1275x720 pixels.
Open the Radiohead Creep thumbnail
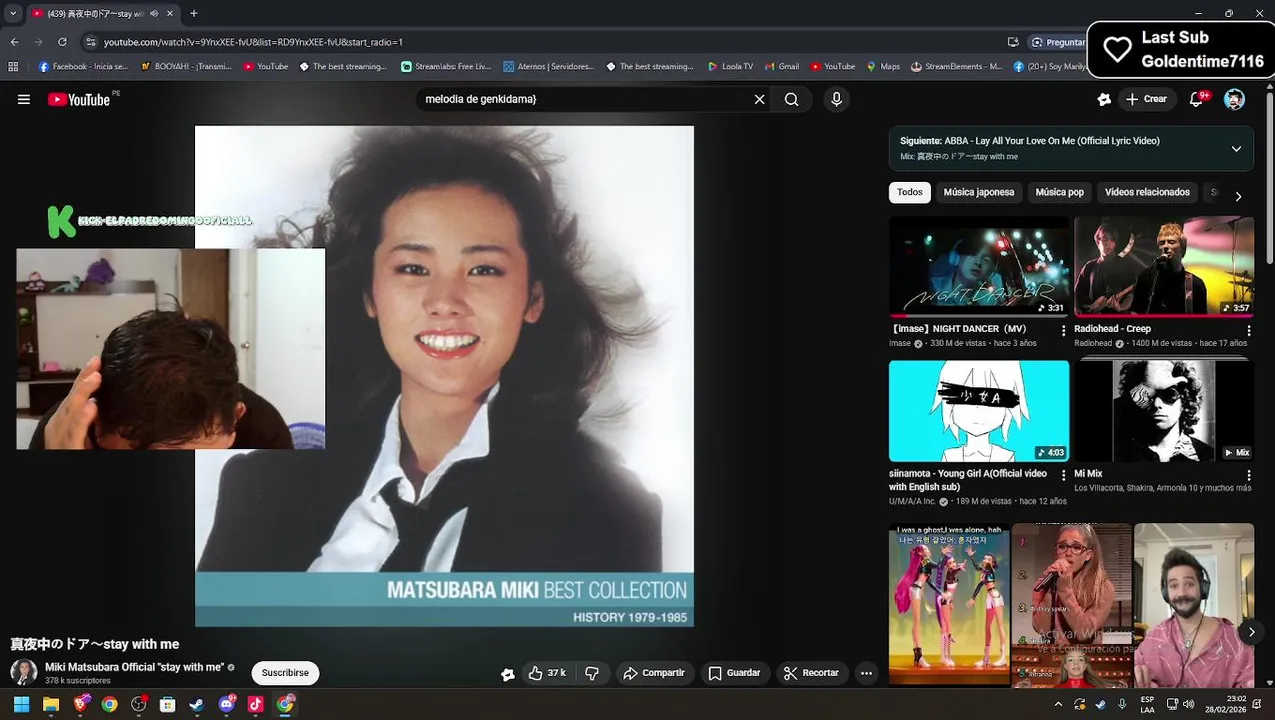pyautogui.click(x=1164, y=266)
